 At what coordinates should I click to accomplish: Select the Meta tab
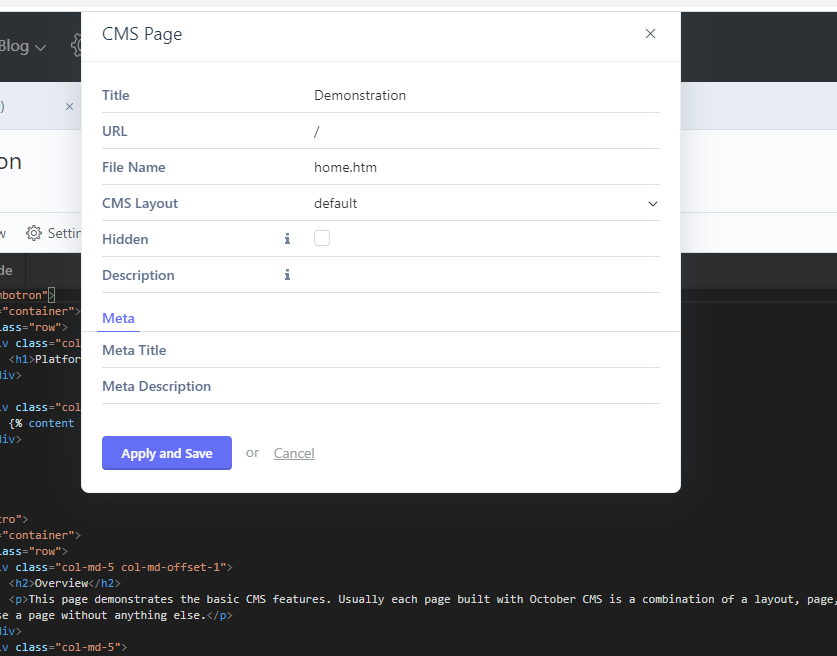click(118, 318)
